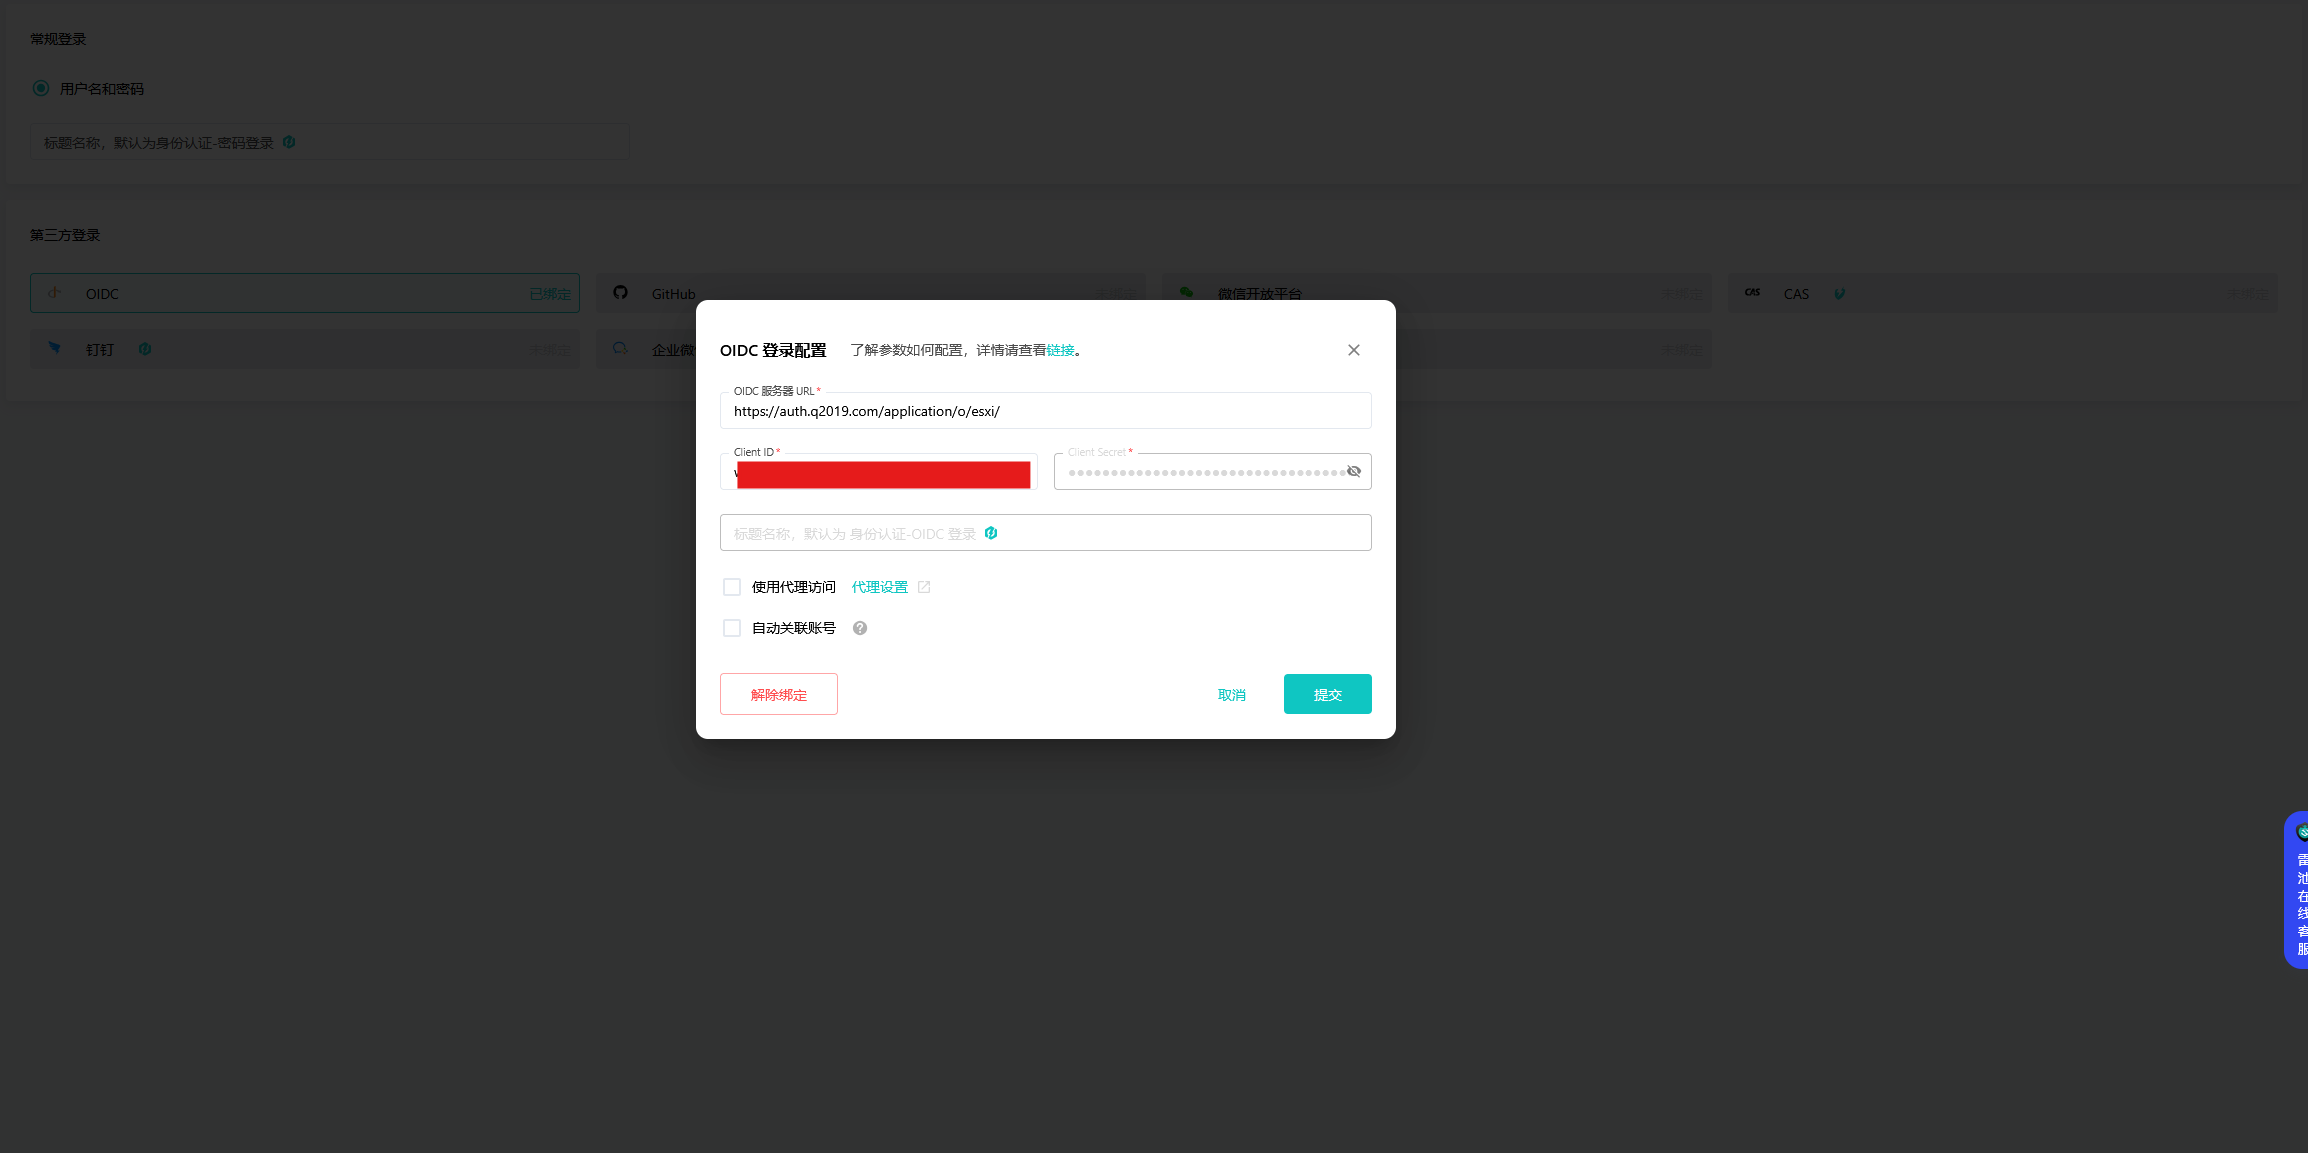This screenshot has width=2308, height=1153.
Task: Open the external link icon next to 代理设置
Action: tap(924, 587)
